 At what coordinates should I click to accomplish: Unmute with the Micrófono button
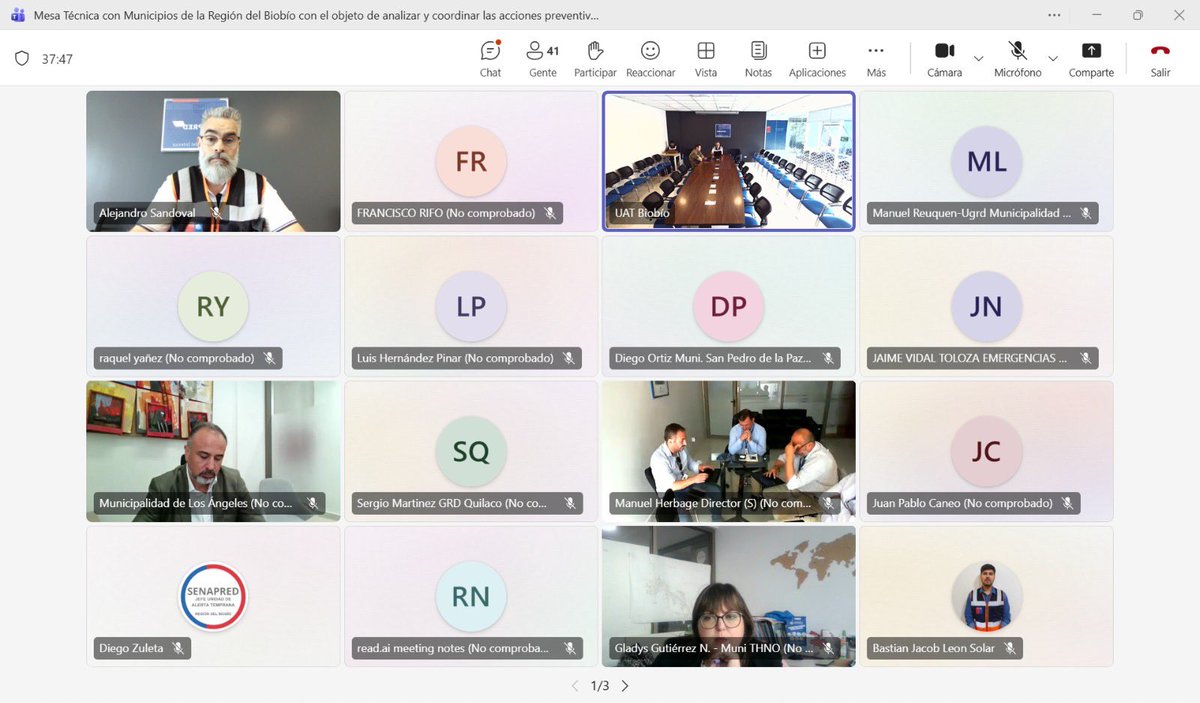click(1017, 59)
